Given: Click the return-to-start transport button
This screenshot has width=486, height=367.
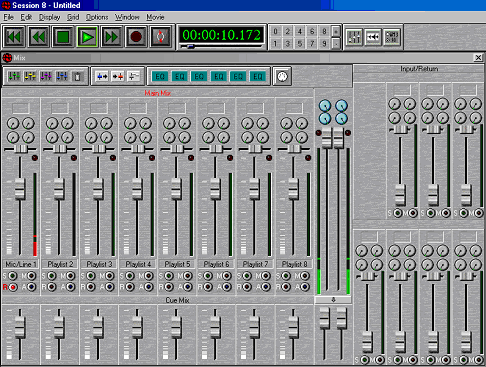Looking at the screenshot, I should [14, 37].
